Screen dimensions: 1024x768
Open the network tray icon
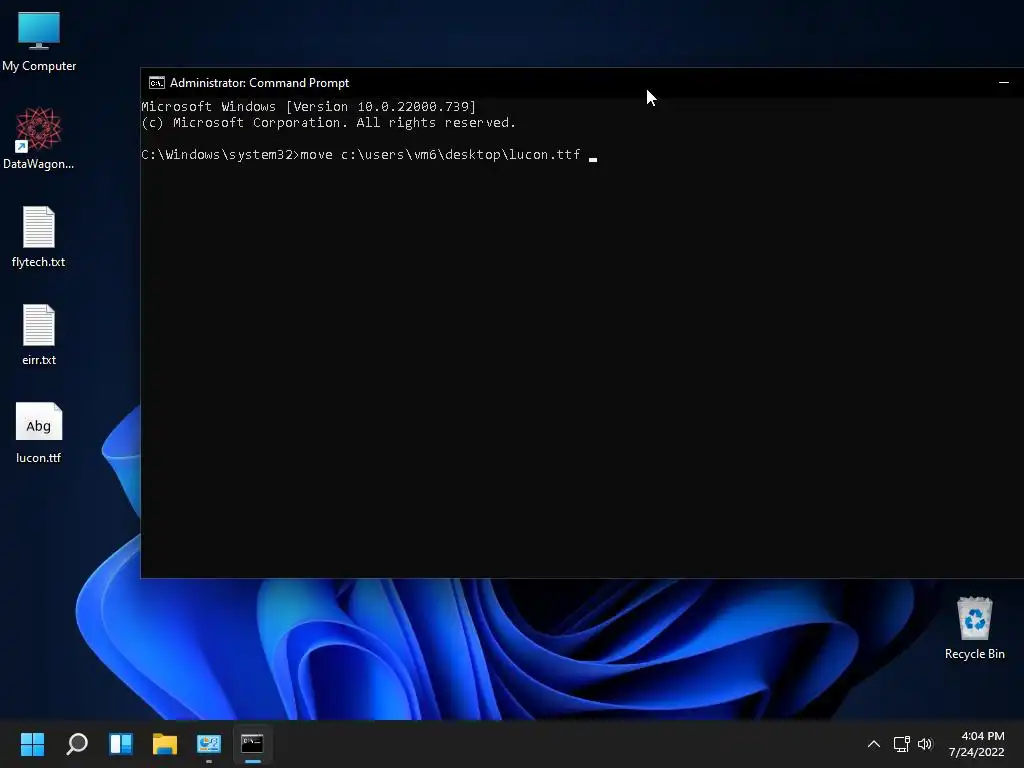pyautogui.click(x=902, y=744)
